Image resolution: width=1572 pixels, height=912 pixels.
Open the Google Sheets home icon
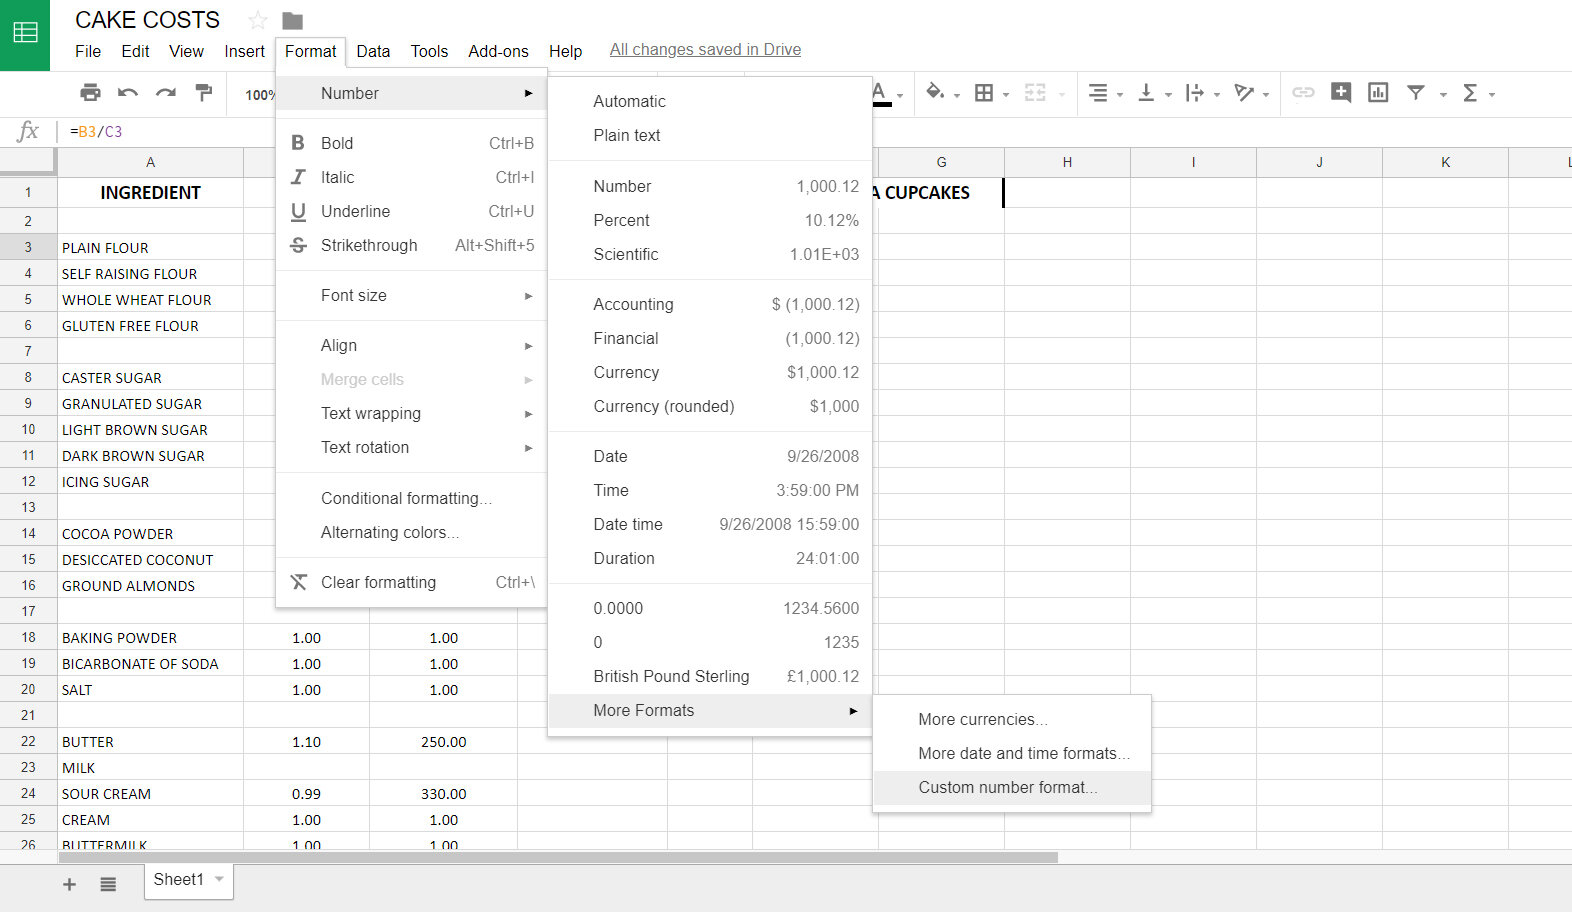(25, 34)
